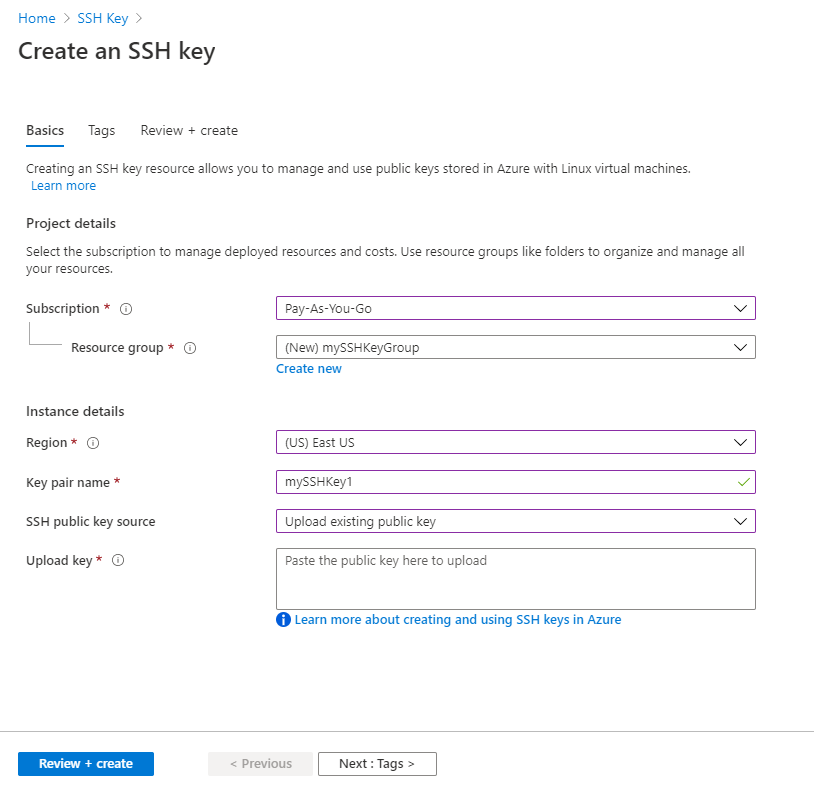
Task: Click the info icon next to Subscription
Action: [x=125, y=309]
